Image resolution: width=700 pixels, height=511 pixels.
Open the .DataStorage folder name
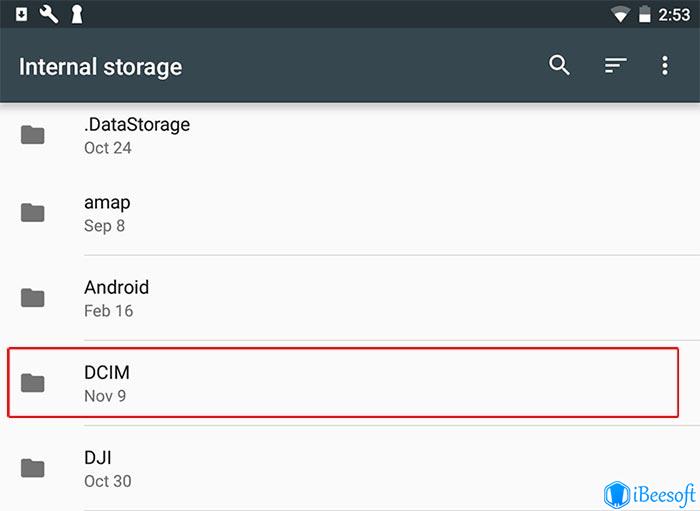[x=137, y=125]
